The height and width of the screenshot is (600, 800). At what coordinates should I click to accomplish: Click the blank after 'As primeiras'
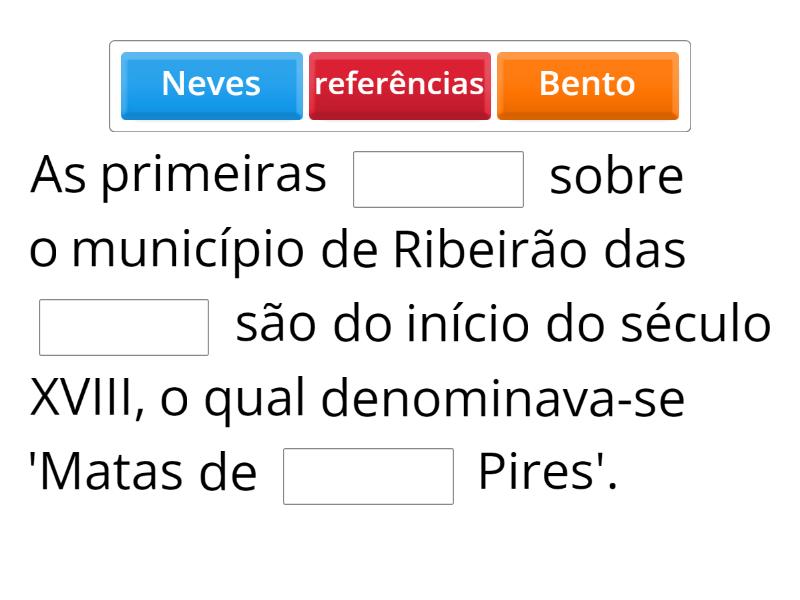coord(438,179)
